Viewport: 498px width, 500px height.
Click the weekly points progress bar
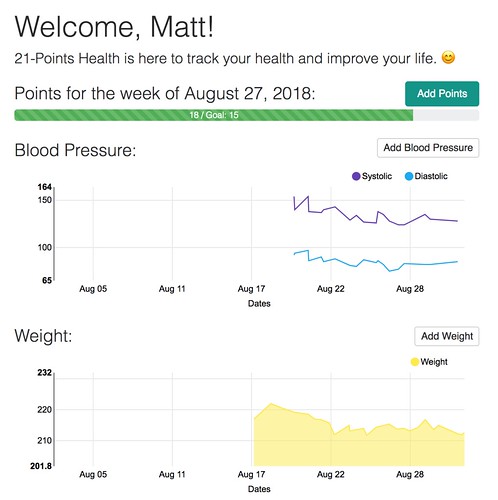coord(247,115)
